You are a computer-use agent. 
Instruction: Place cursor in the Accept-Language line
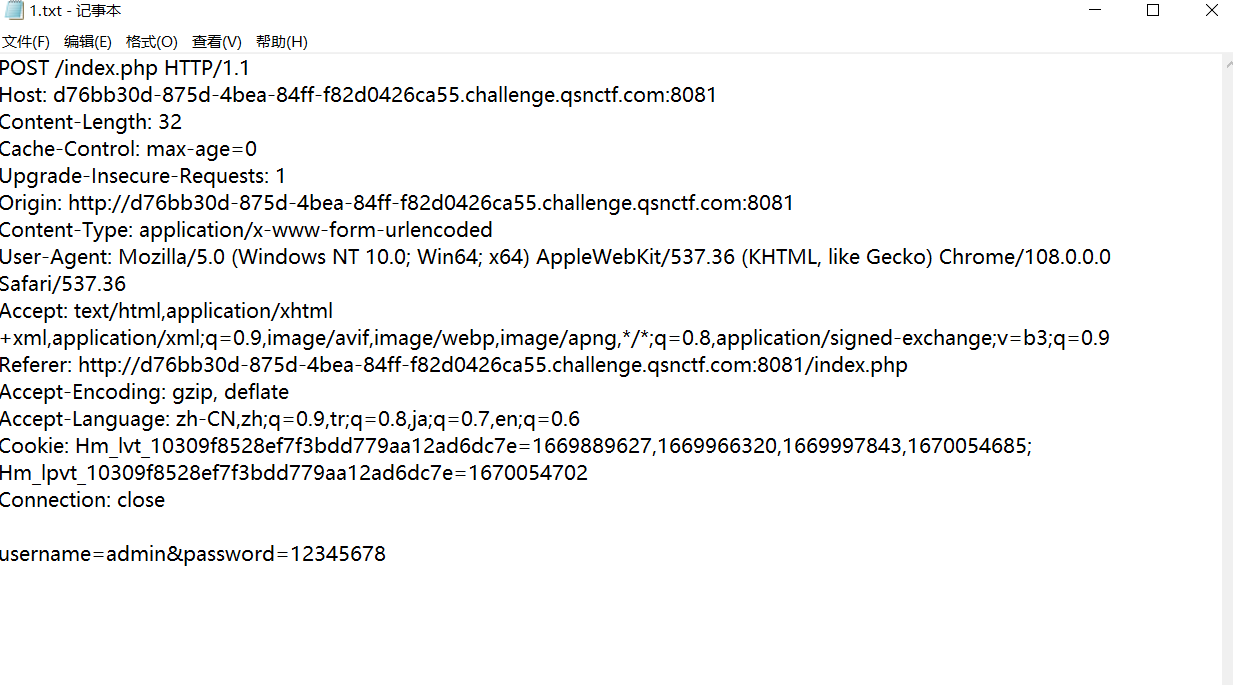290,419
